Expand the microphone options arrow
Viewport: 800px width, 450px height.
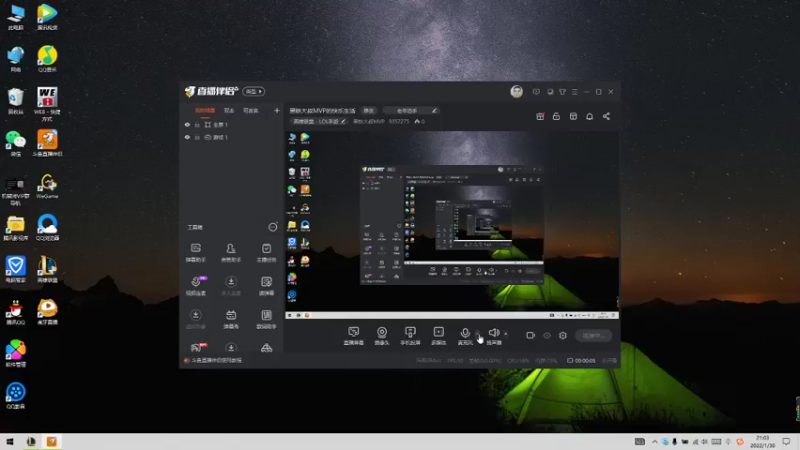click(x=478, y=334)
